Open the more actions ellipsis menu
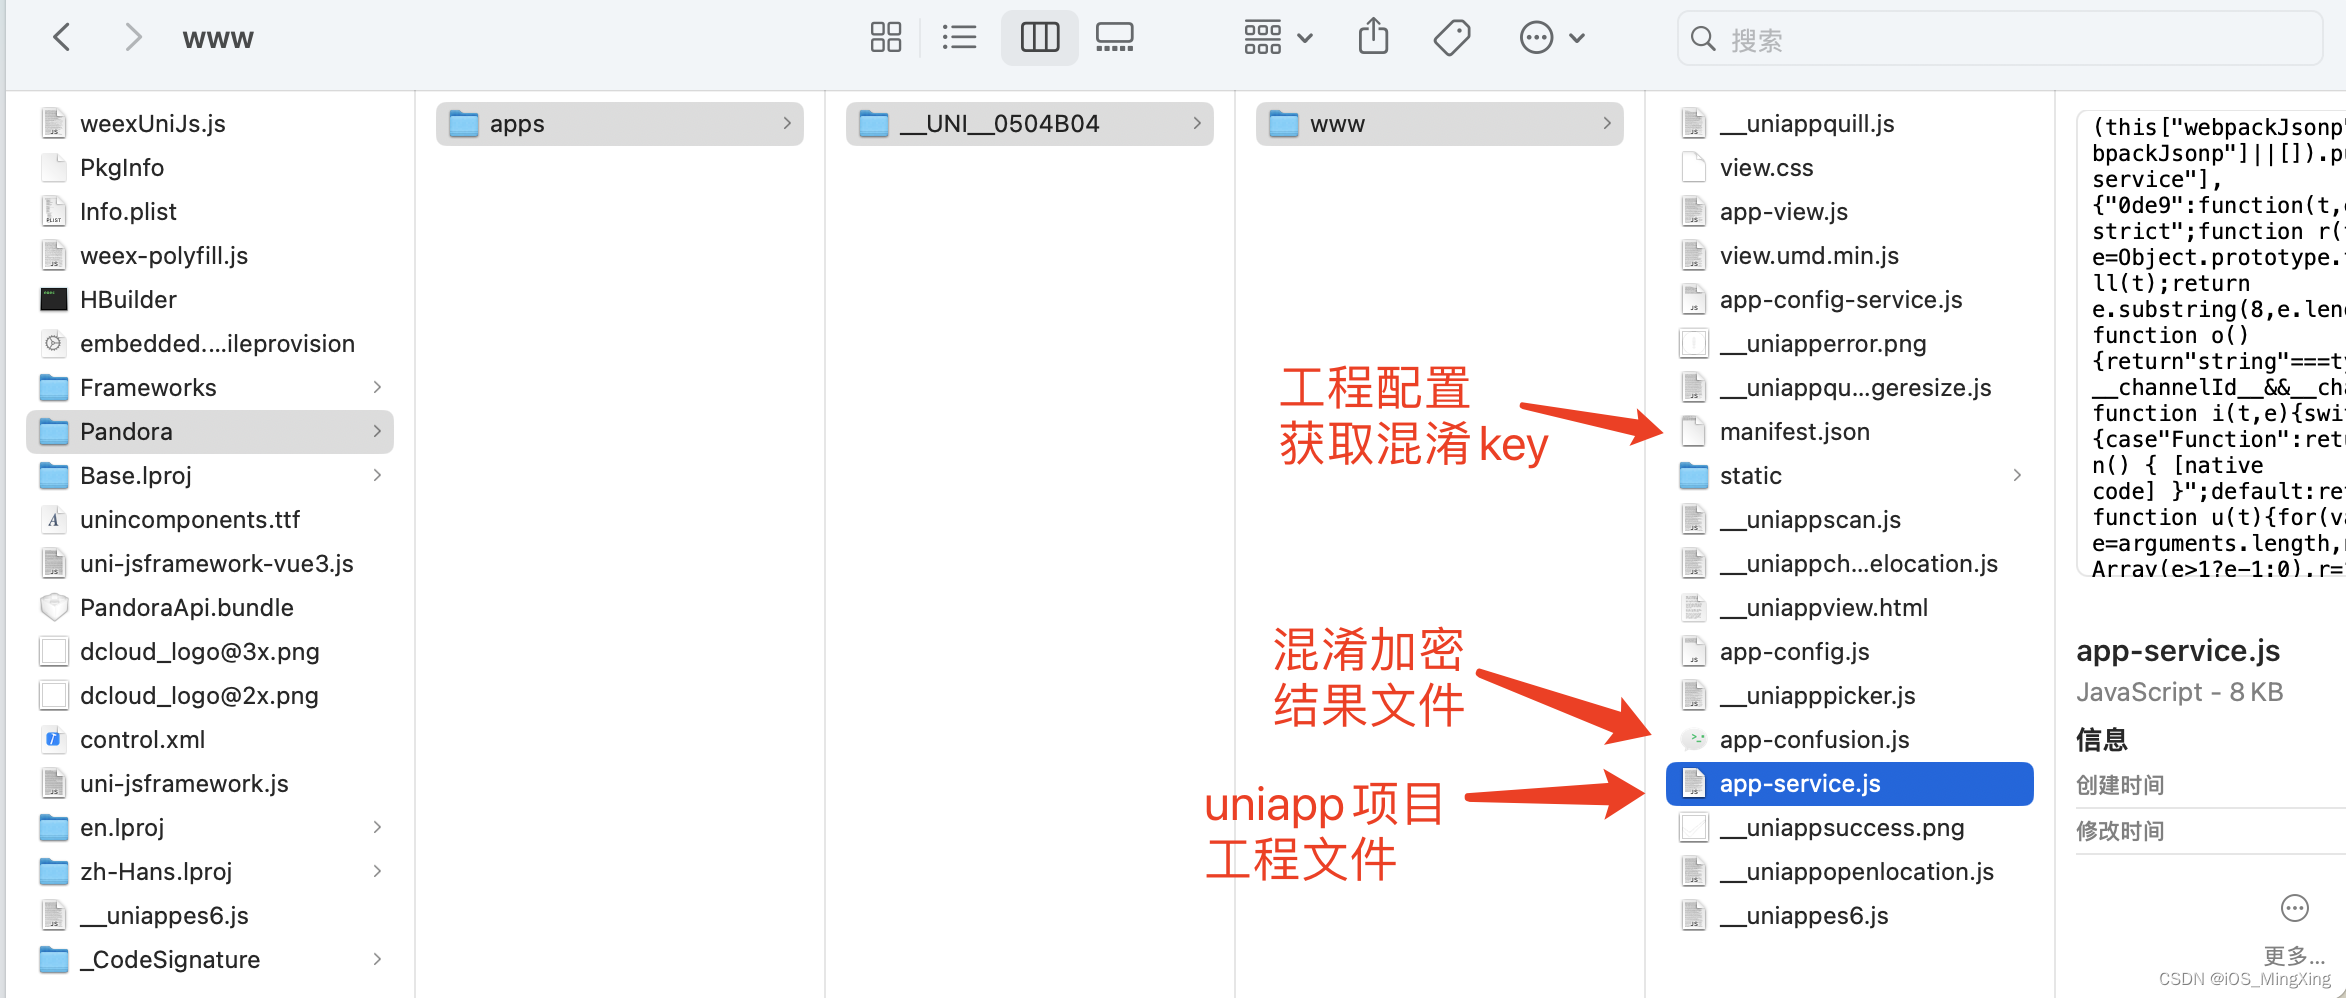The height and width of the screenshot is (998, 2346). [x=1551, y=38]
